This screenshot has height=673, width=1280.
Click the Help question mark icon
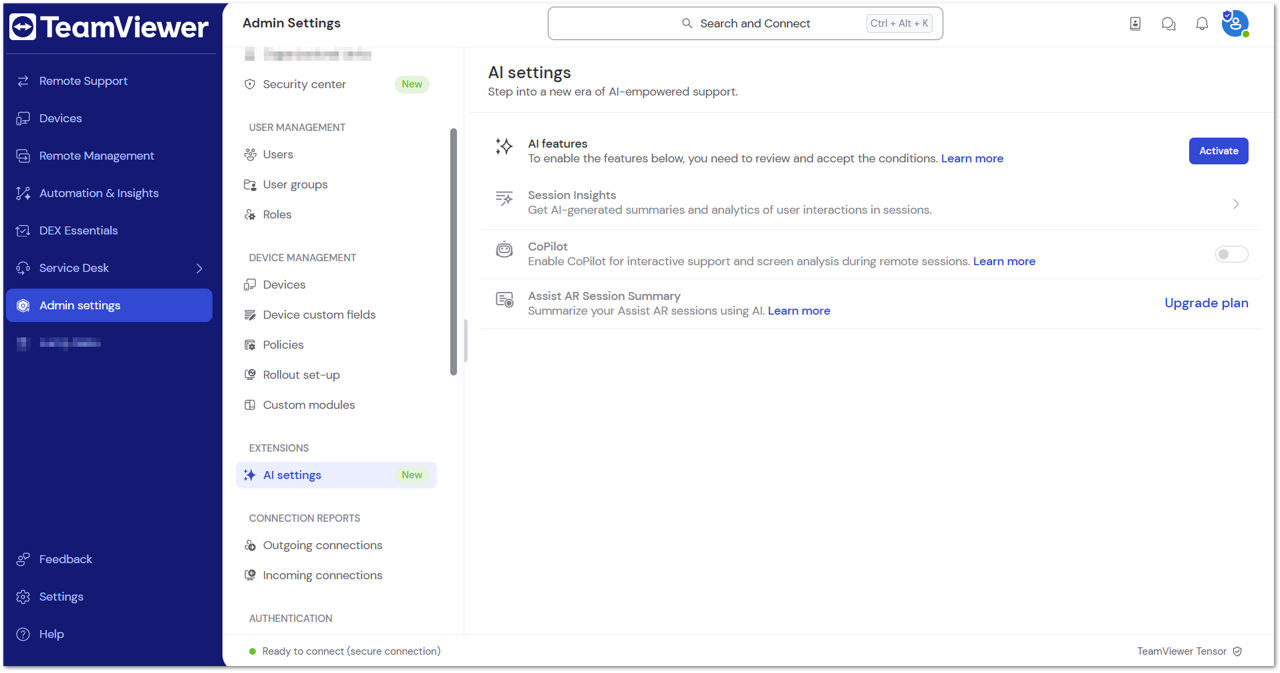pyautogui.click(x=23, y=634)
